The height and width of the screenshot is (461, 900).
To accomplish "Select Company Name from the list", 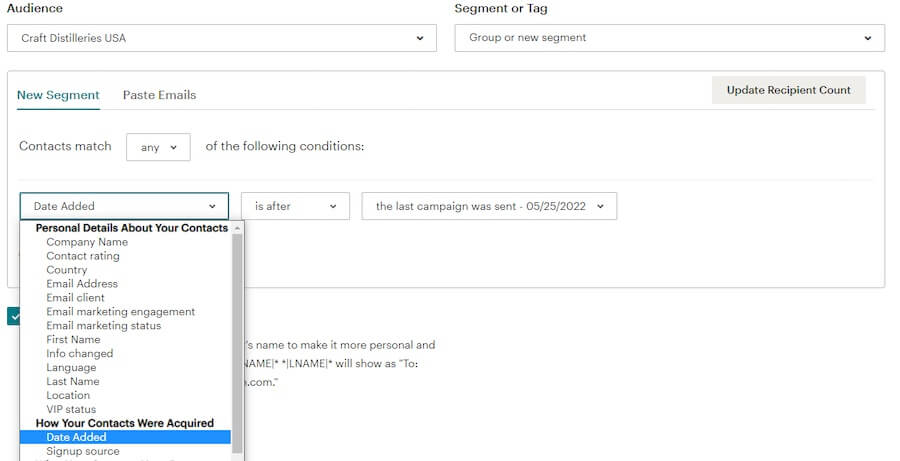I will pos(87,242).
